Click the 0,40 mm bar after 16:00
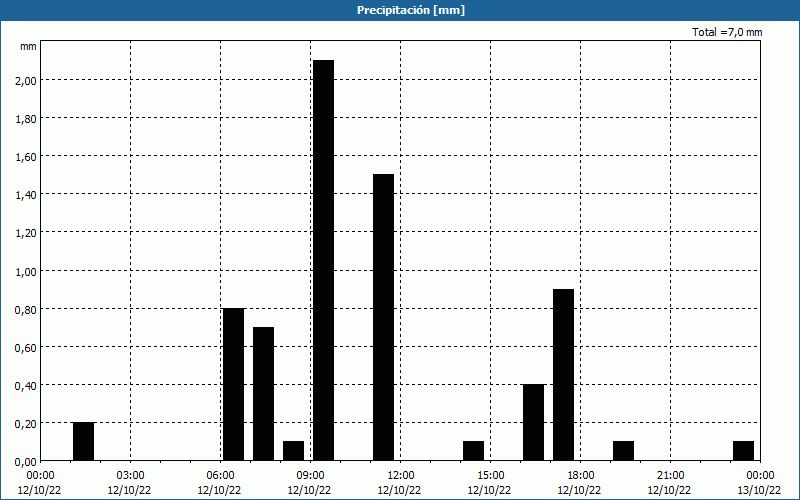The height and width of the screenshot is (500, 800). [534, 422]
